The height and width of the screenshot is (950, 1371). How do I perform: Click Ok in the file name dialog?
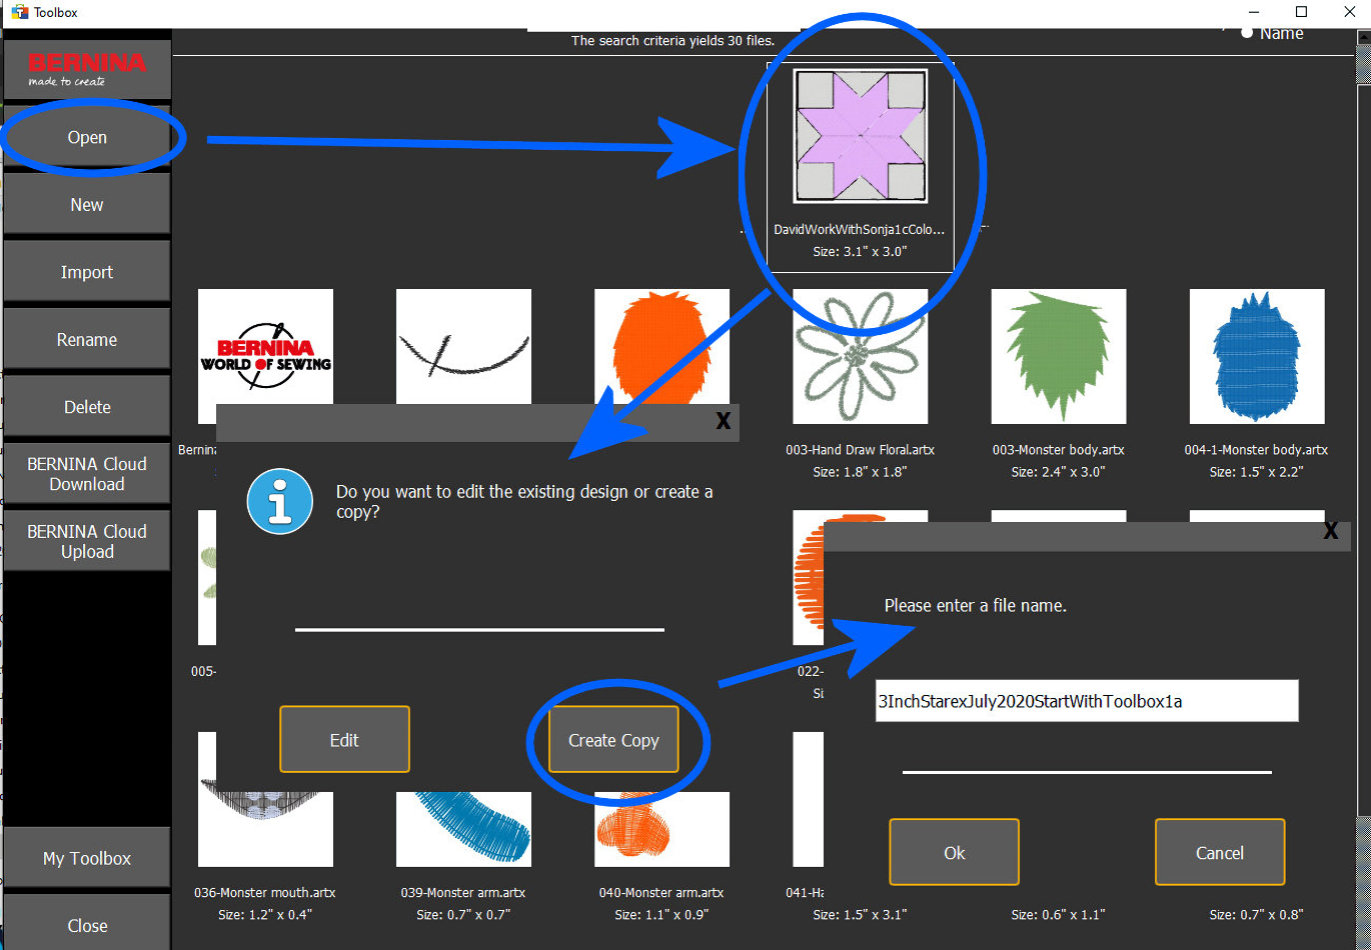click(954, 852)
